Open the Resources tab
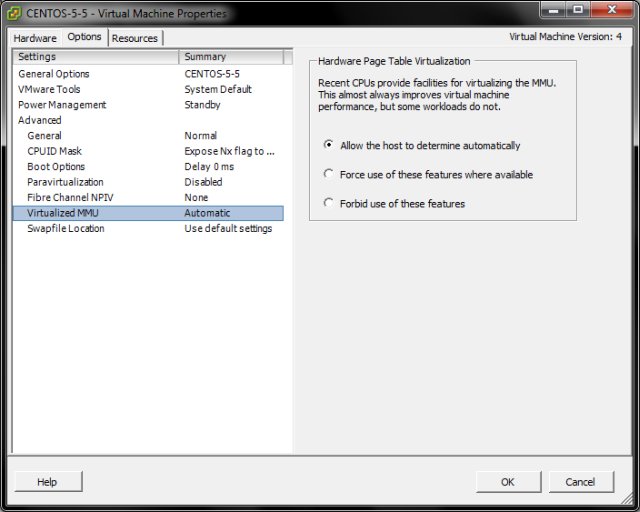 135,38
